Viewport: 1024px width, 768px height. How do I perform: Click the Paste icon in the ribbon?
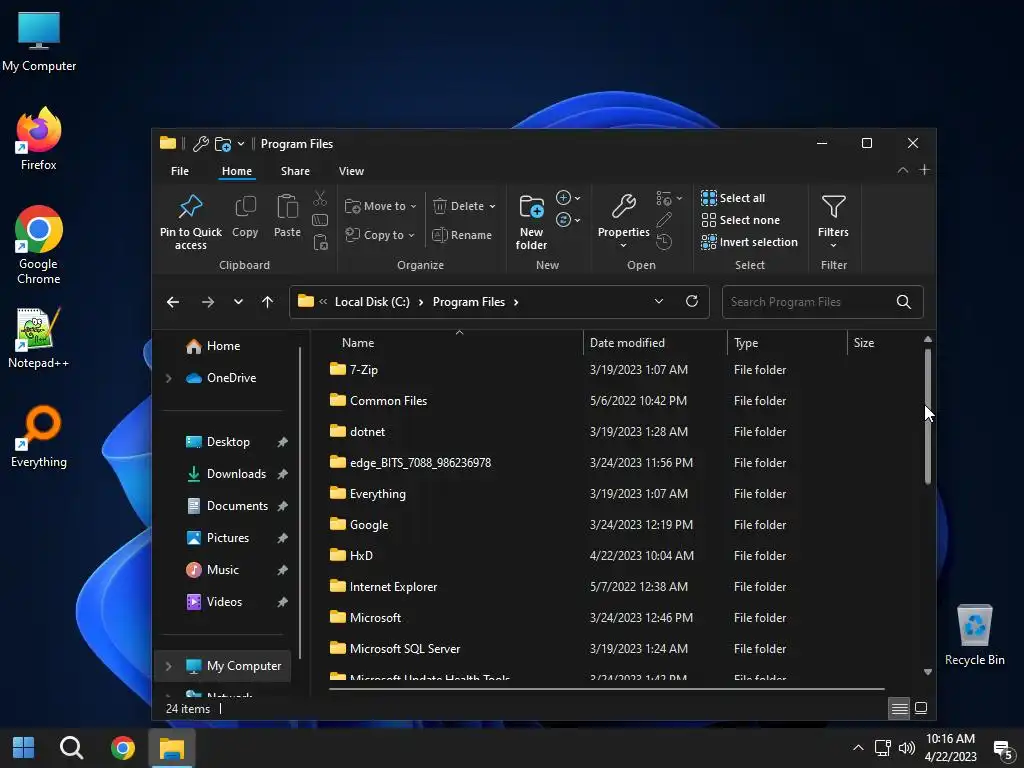pyautogui.click(x=287, y=207)
